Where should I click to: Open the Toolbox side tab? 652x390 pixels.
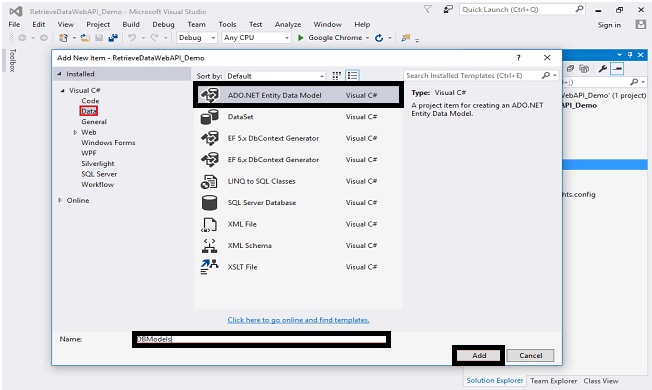(12, 60)
